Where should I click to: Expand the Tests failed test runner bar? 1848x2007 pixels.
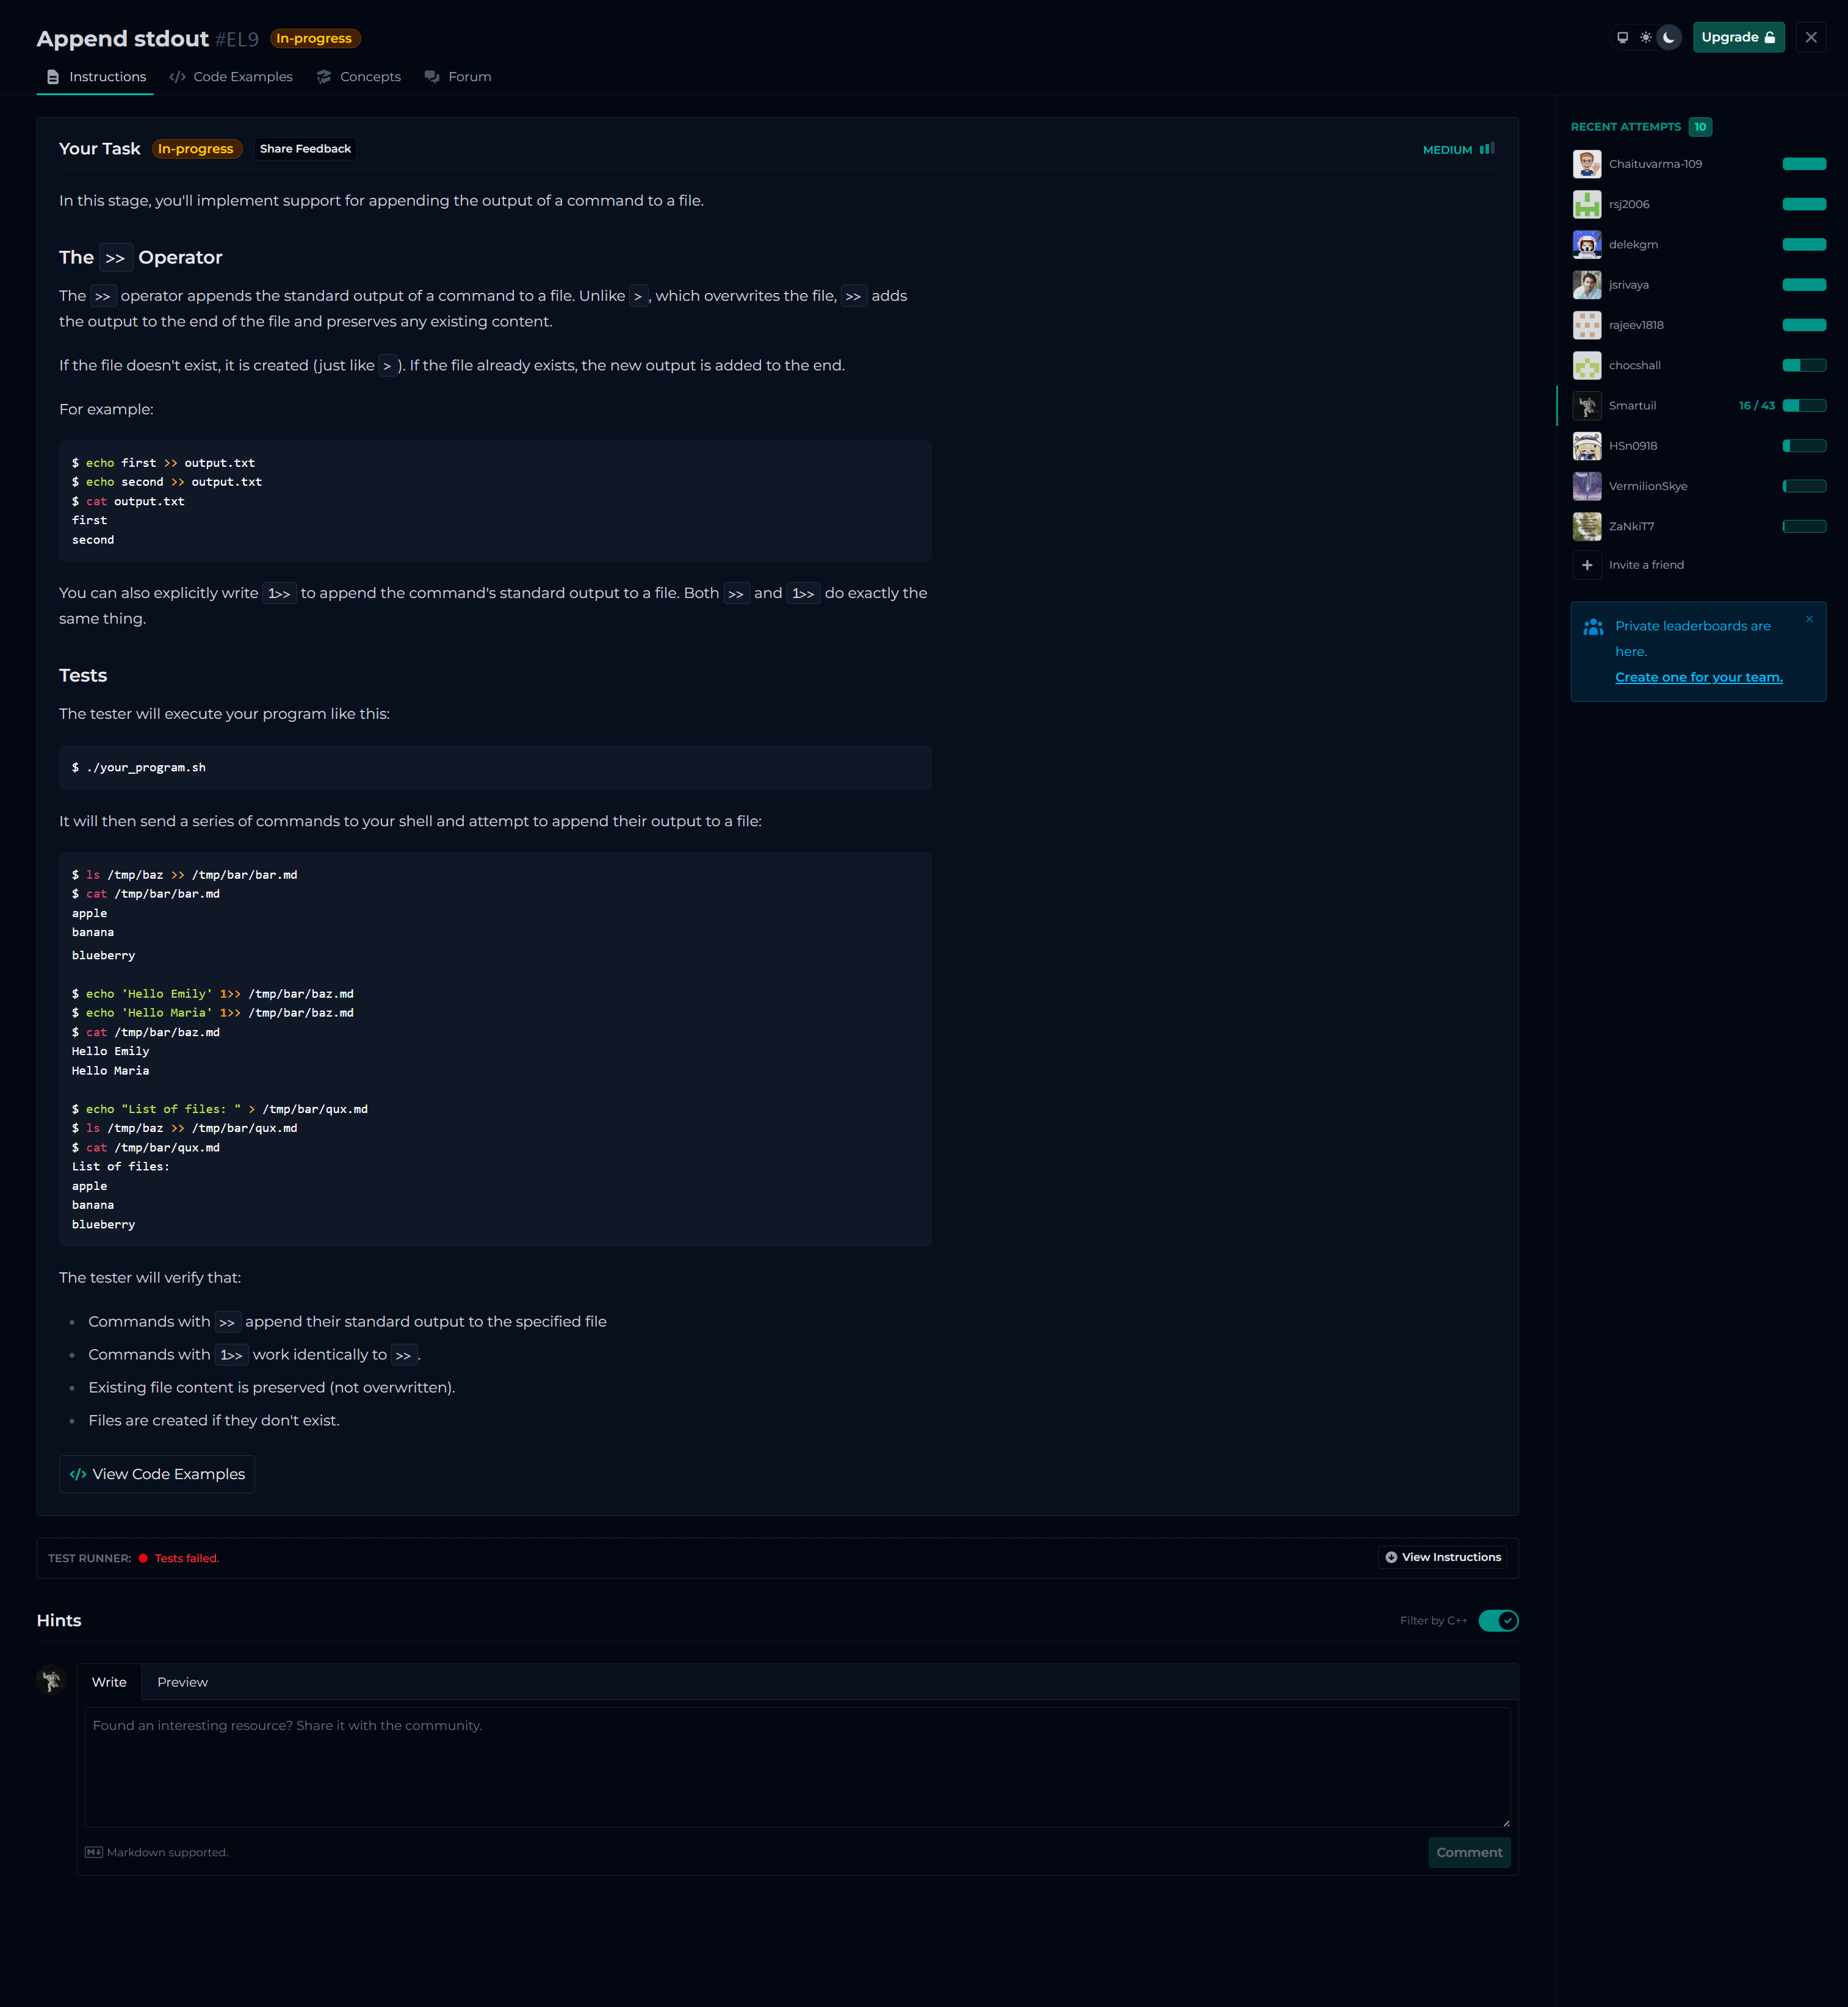pyautogui.click(x=186, y=1558)
